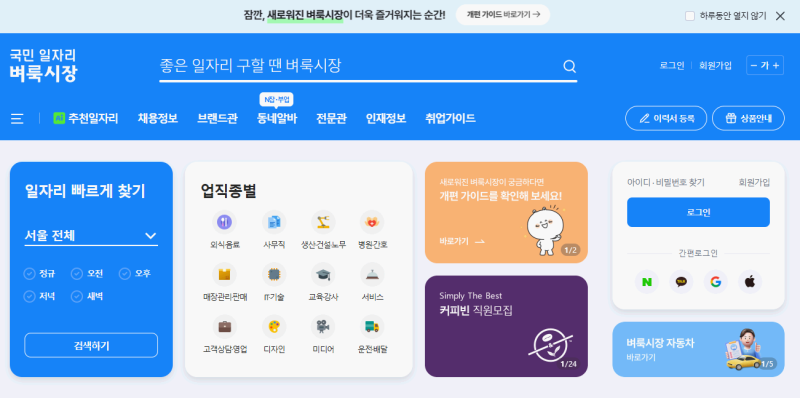Select the 사무직 job category icon
800x398 pixels.
(x=274, y=222)
